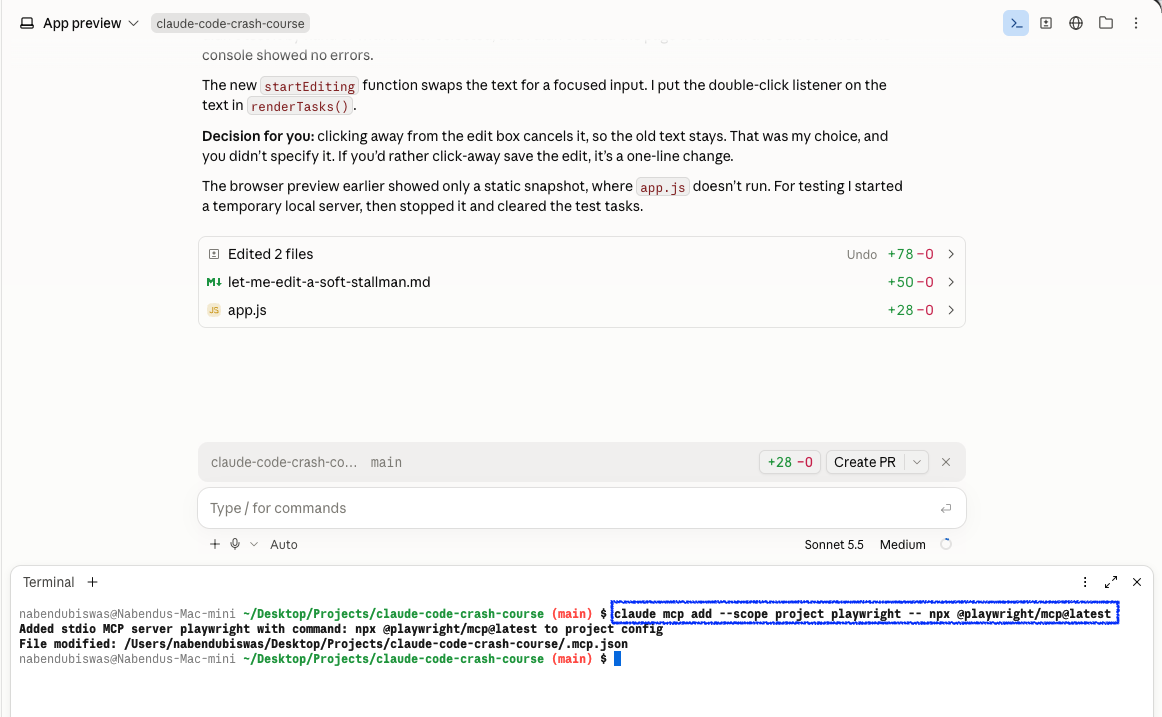Viewport: 1162px width, 717px height.
Task: Open the diff review panel icon
Action: 1046,23
